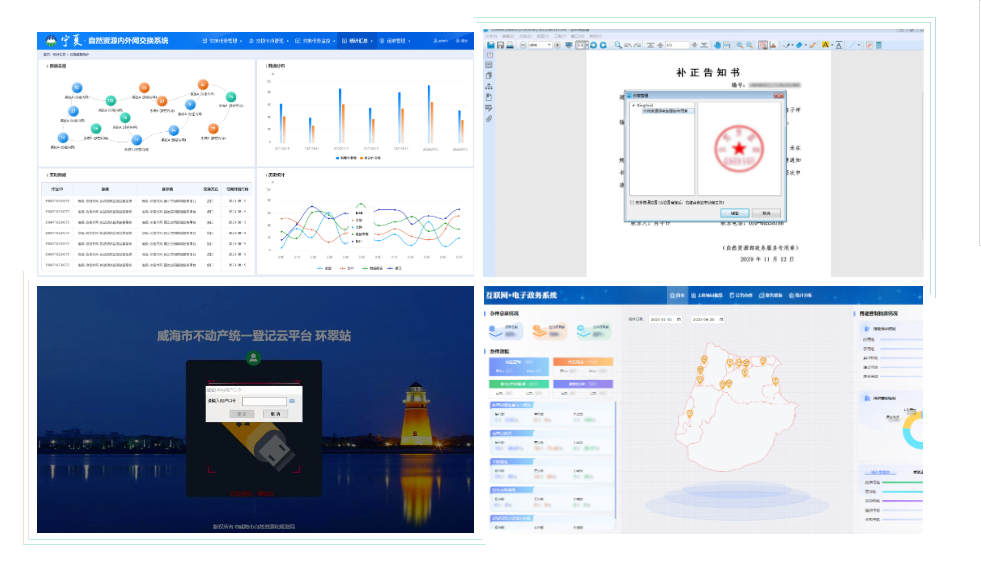Click the user avatar icon above login dialog
Screen dimensions: 981x587
click(x=254, y=357)
